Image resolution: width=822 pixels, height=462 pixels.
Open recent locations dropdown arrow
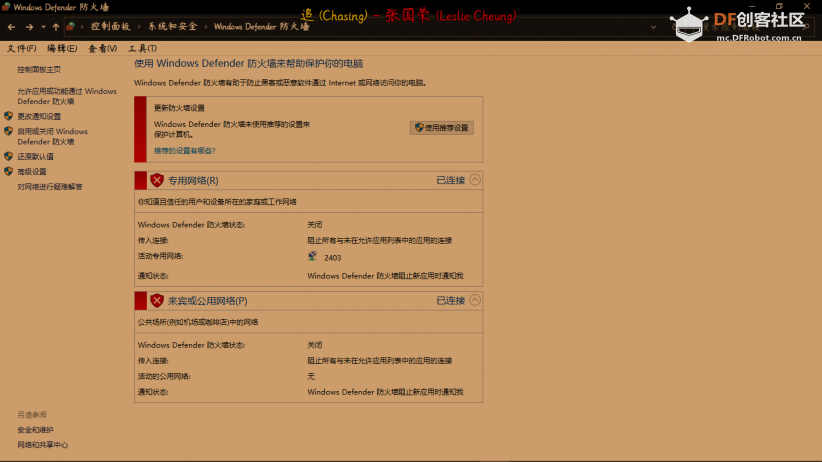click(44, 27)
